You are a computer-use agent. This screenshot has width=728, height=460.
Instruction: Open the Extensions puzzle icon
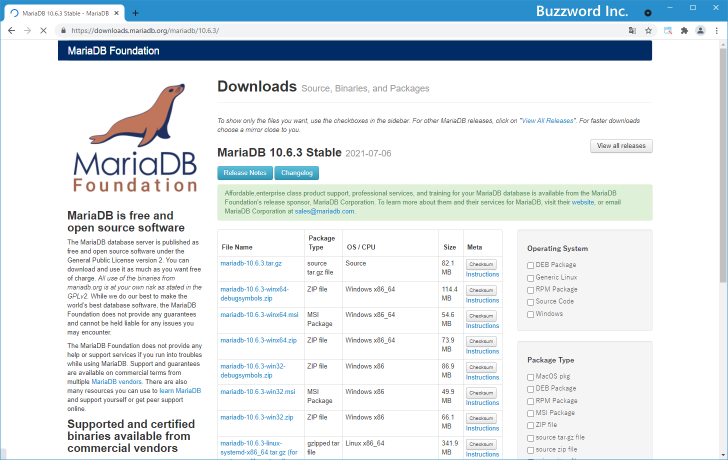(x=684, y=30)
